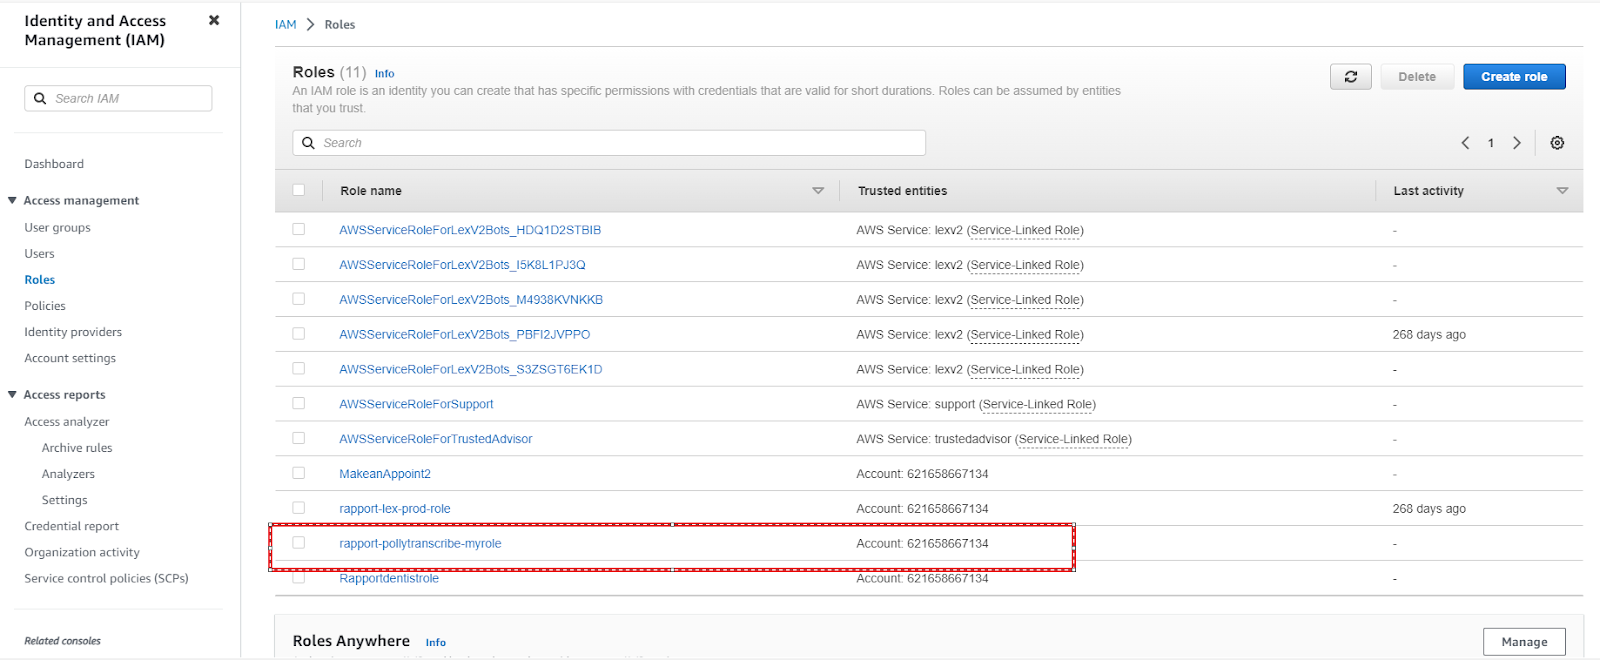
Task: Open Policies in the sidebar
Action: tap(45, 306)
